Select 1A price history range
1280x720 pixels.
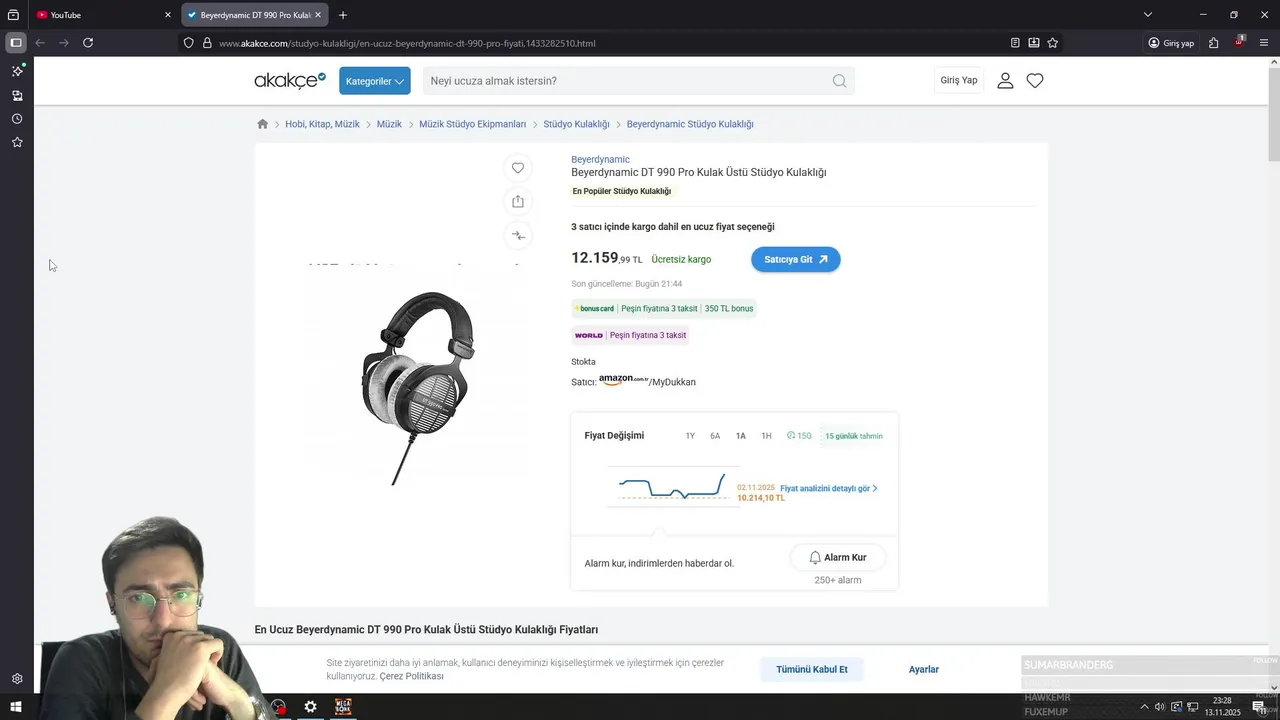pyautogui.click(x=741, y=436)
